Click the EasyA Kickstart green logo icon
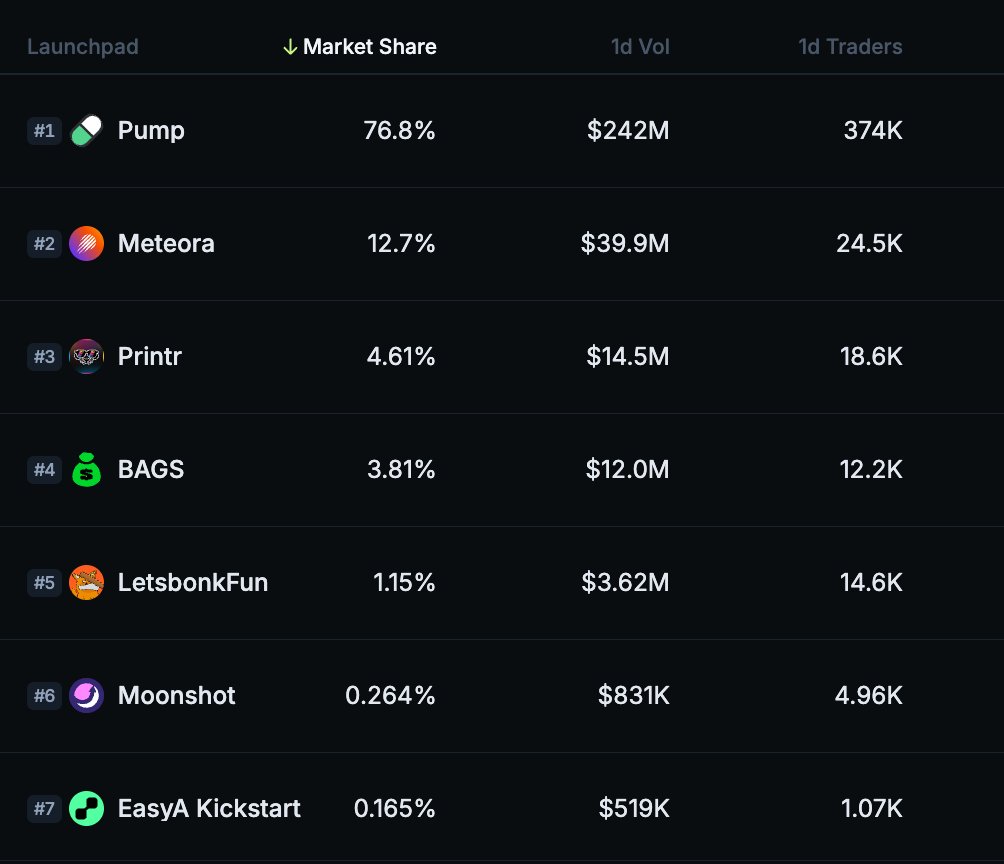Viewport: 1004px width, 864px height. [87, 809]
